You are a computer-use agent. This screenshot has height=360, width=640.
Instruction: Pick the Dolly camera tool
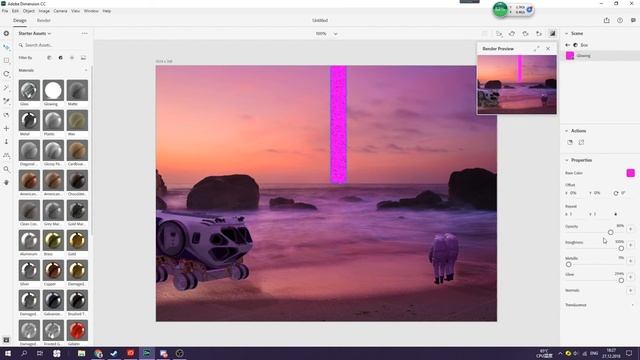pyautogui.click(x=6, y=142)
